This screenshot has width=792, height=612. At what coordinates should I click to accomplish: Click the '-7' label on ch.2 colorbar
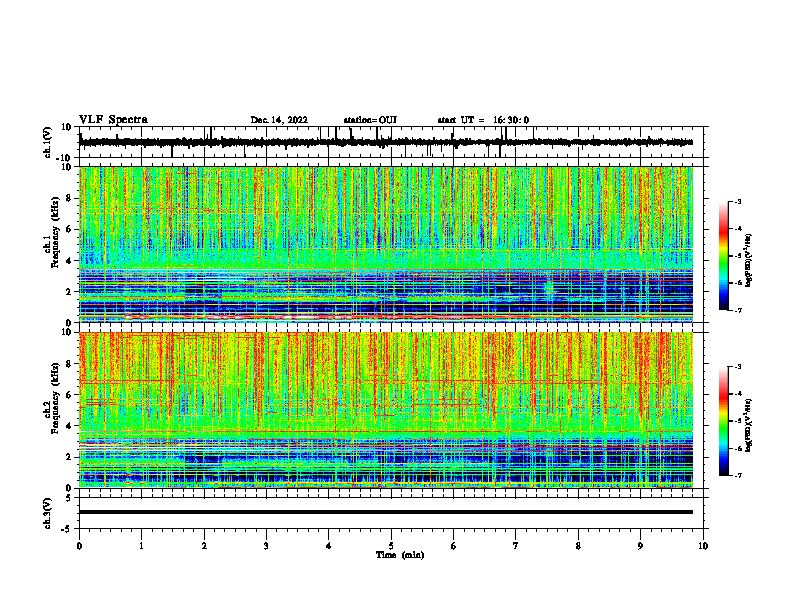[x=738, y=475]
